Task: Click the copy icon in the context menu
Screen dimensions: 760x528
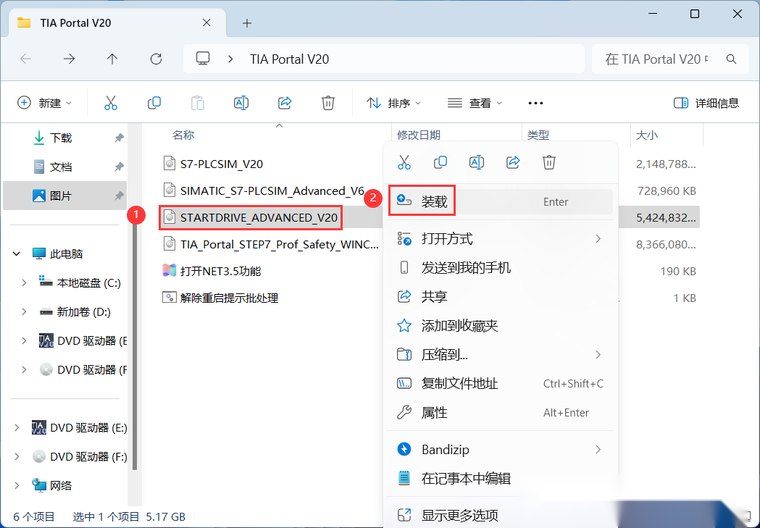Action: point(440,162)
